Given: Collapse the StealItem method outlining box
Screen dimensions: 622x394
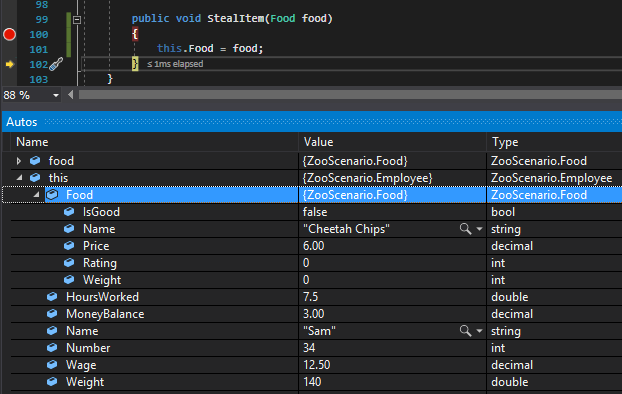Looking at the screenshot, I should [77, 19].
